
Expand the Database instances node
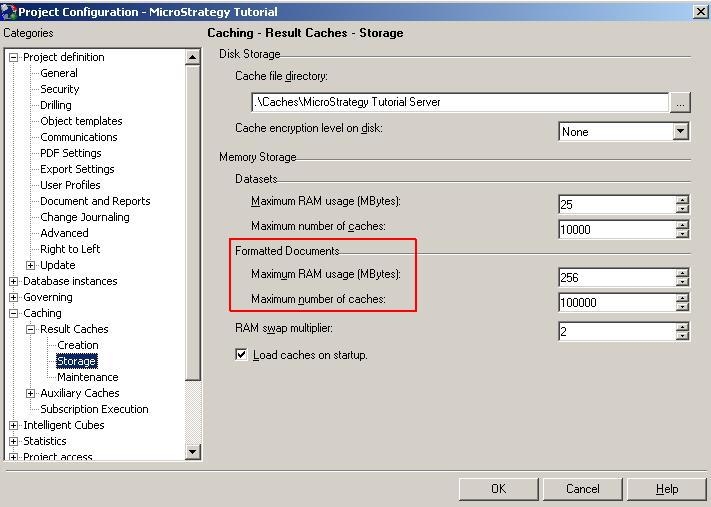(14, 281)
